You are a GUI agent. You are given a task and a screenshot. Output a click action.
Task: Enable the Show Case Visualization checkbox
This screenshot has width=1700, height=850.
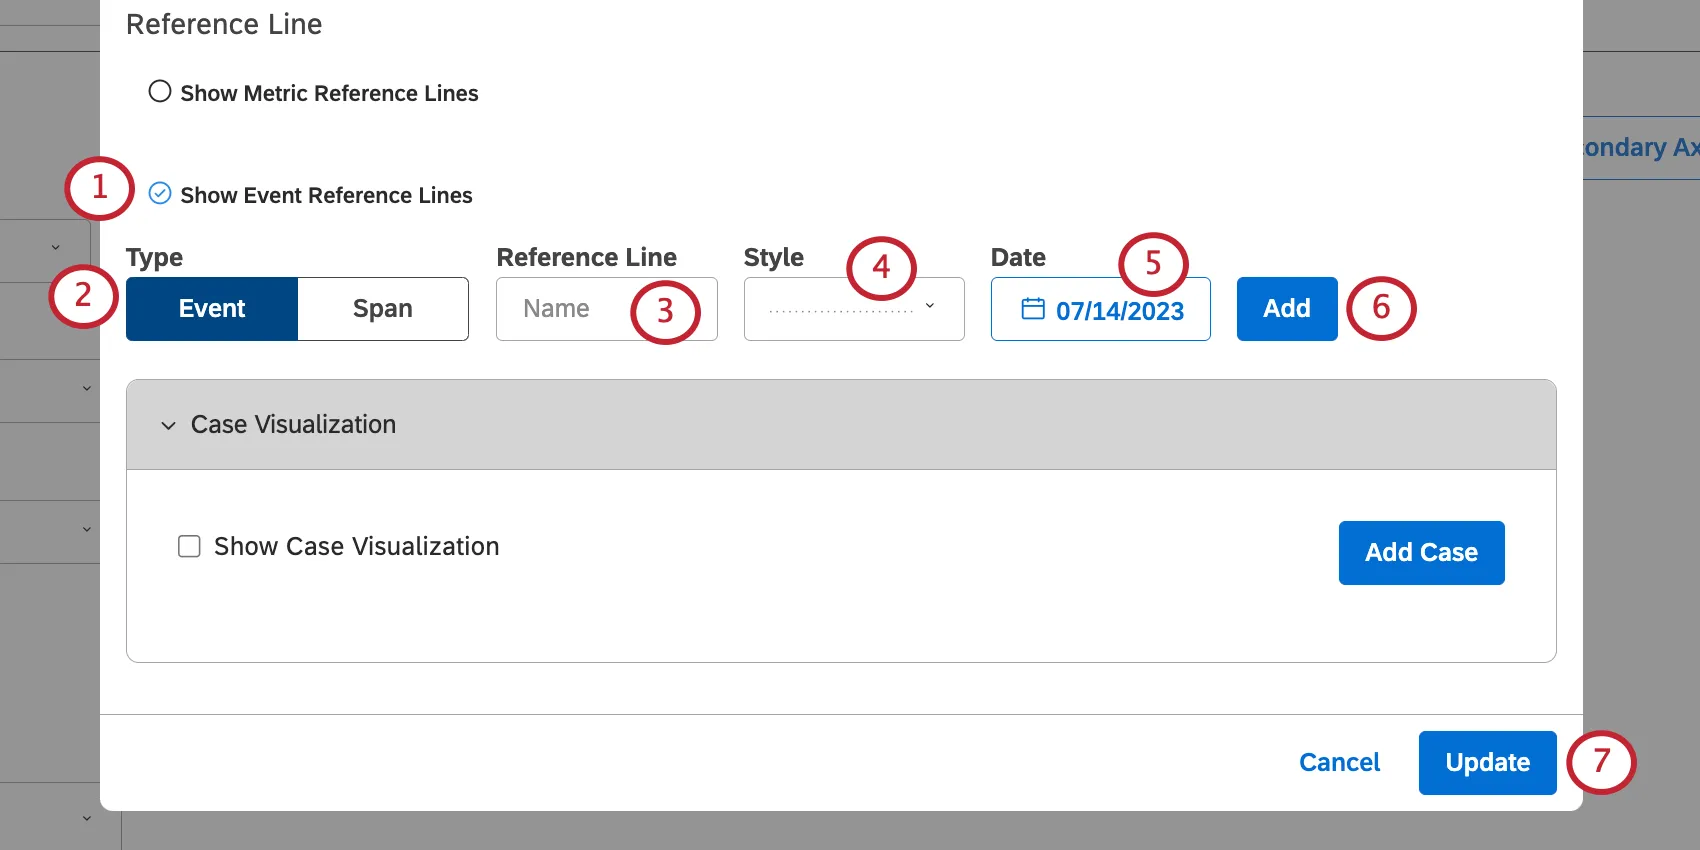(189, 546)
